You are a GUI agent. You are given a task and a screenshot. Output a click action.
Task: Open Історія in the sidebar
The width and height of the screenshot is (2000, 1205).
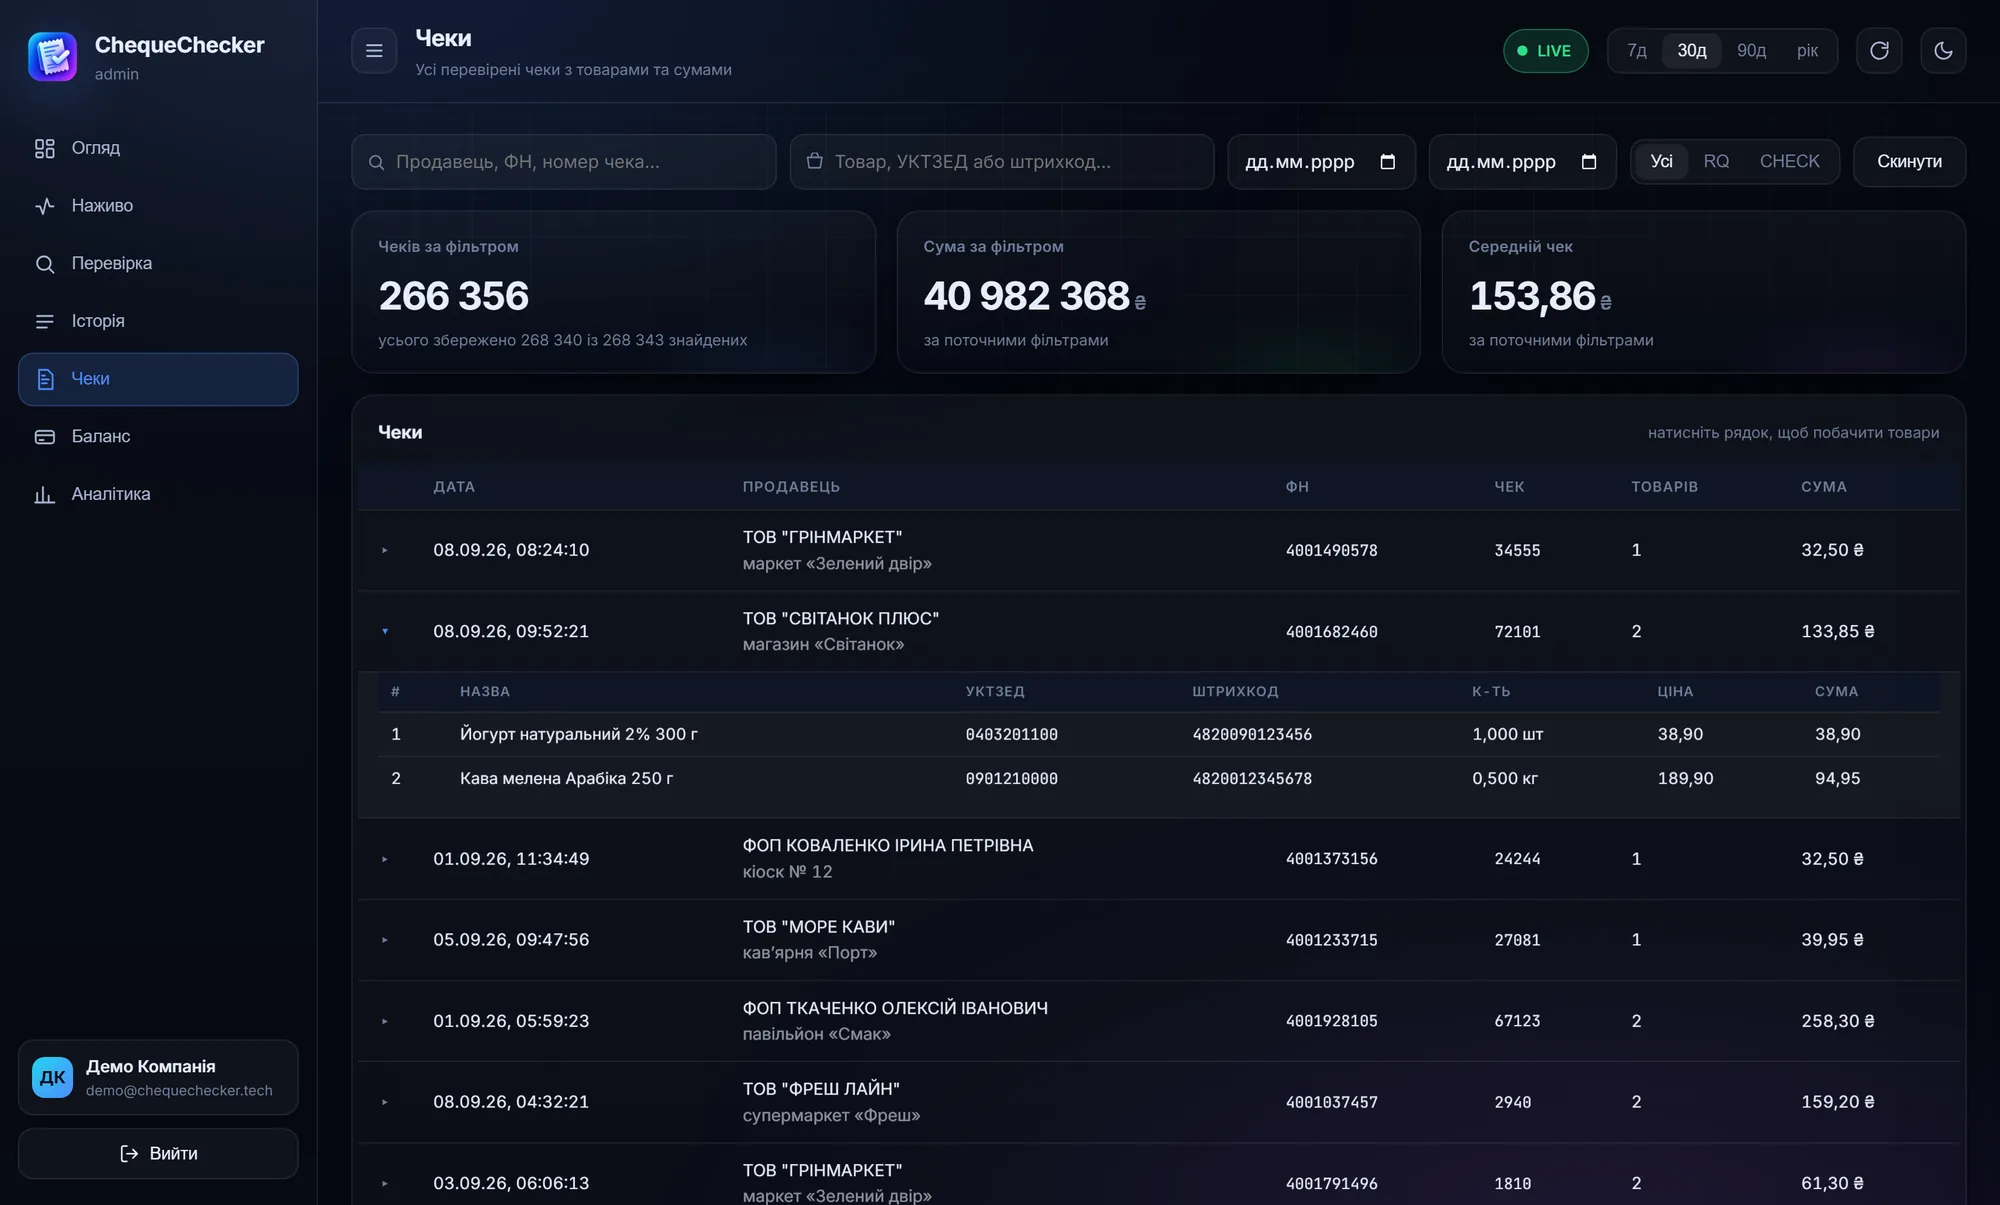[x=158, y=321]
